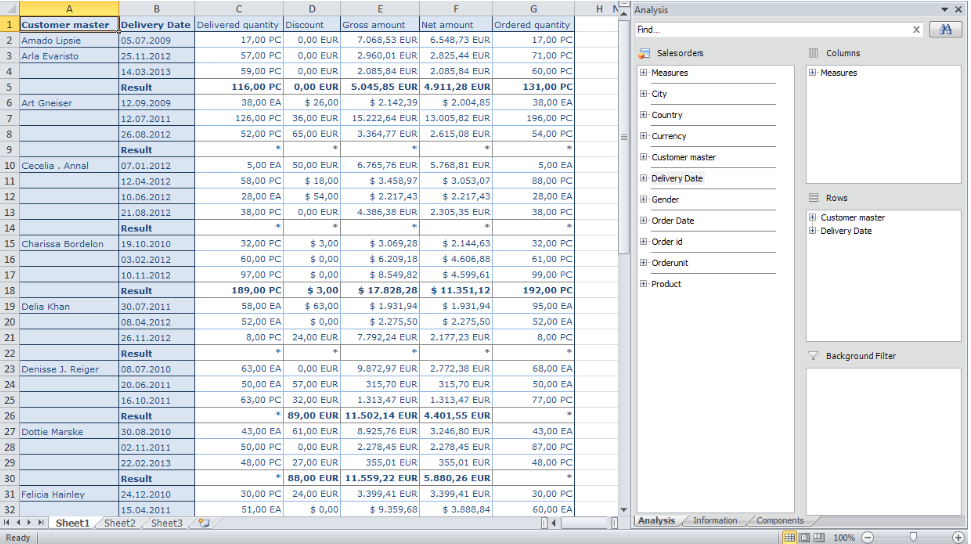The height and width of the screenshot is (544, 971).
Task: Expand Delivery Date in Rows area
Action: (x=812, y=230)
